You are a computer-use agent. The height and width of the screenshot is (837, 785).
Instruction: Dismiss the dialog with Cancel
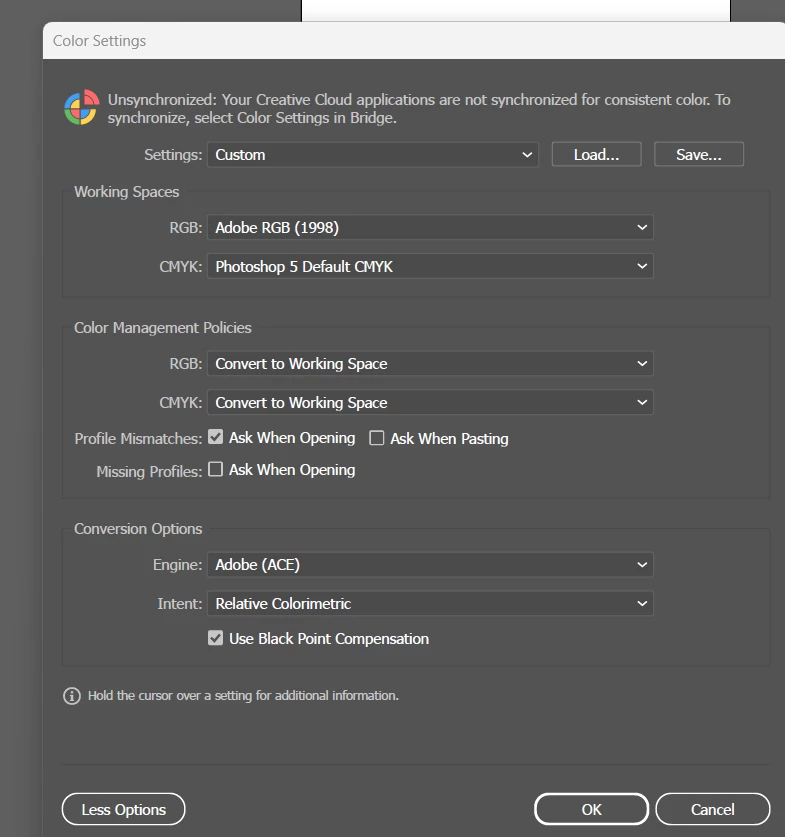click(x=713, y=809)
